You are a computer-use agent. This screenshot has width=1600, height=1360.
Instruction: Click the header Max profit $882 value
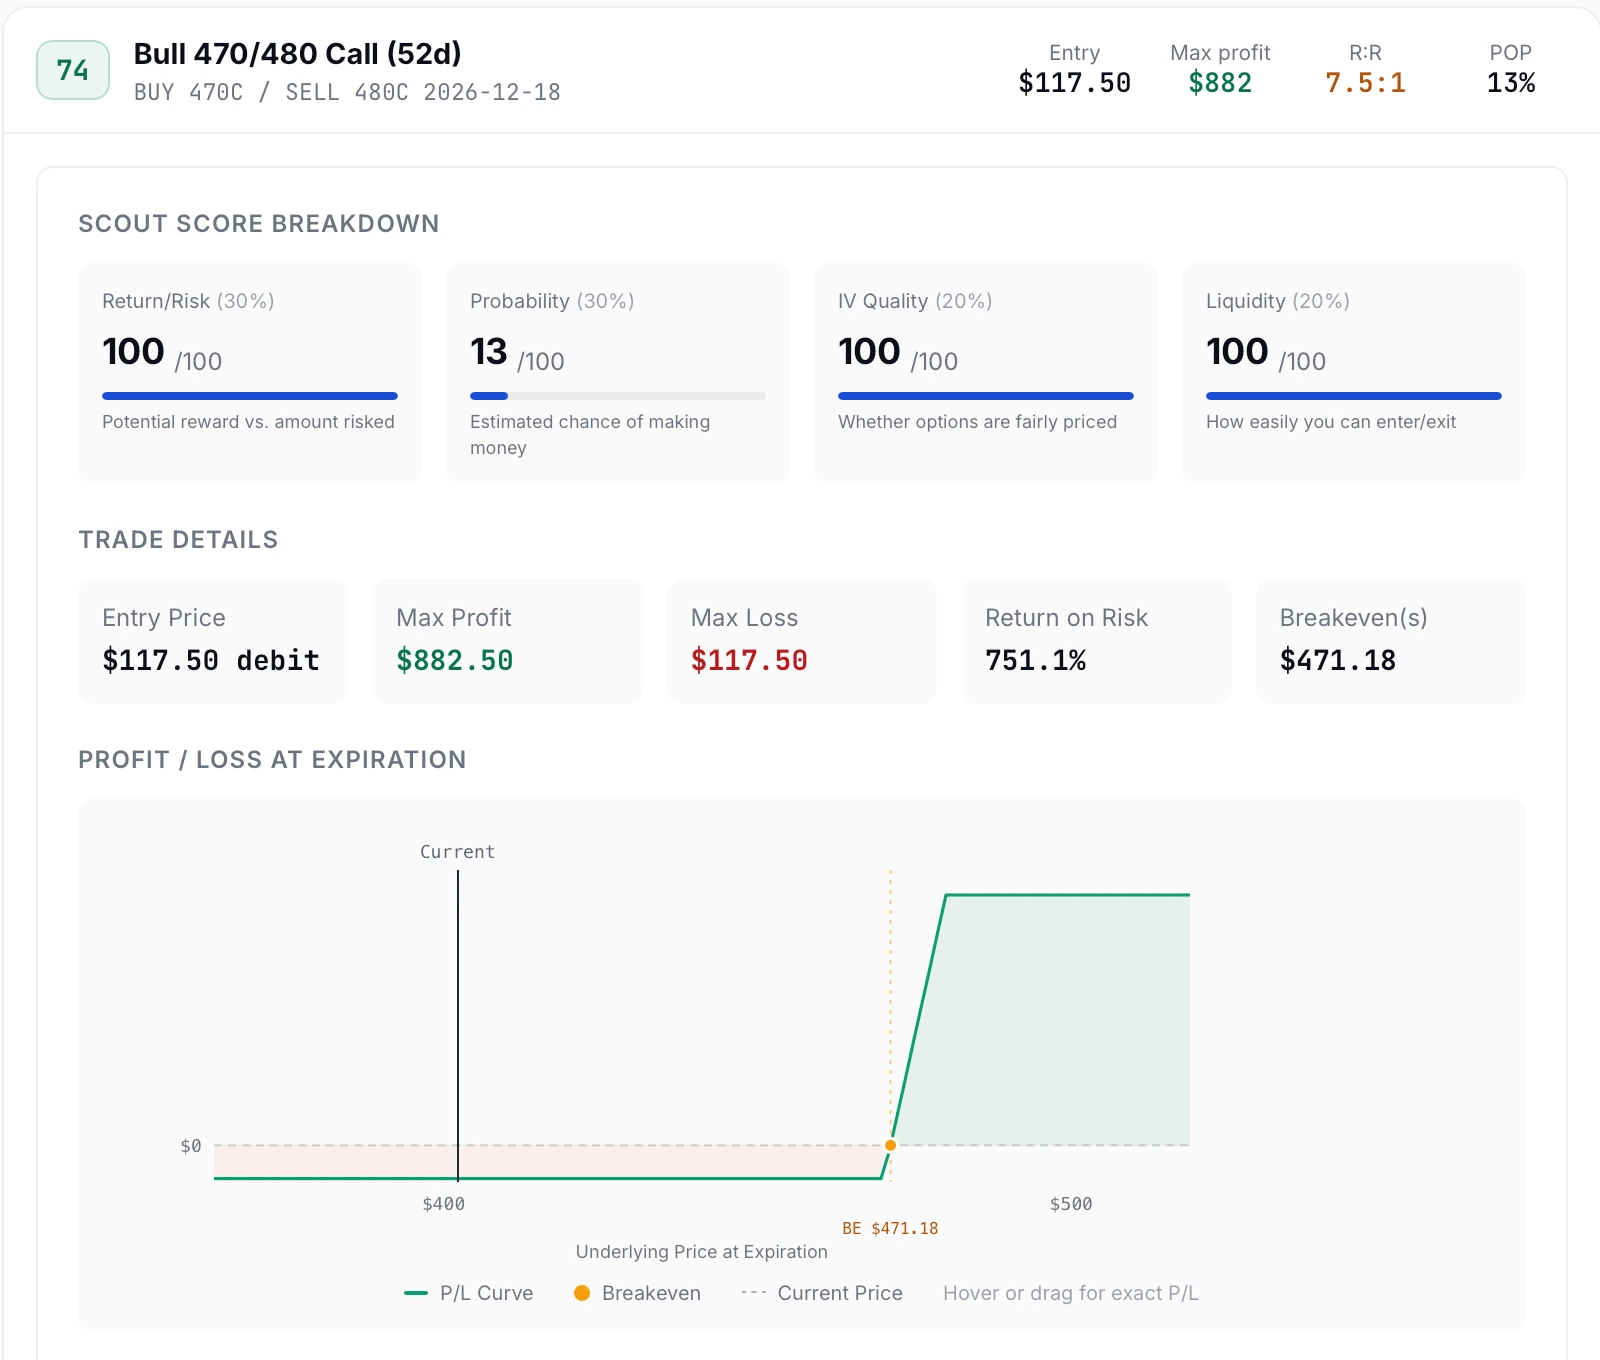[x=1220, y=82]
